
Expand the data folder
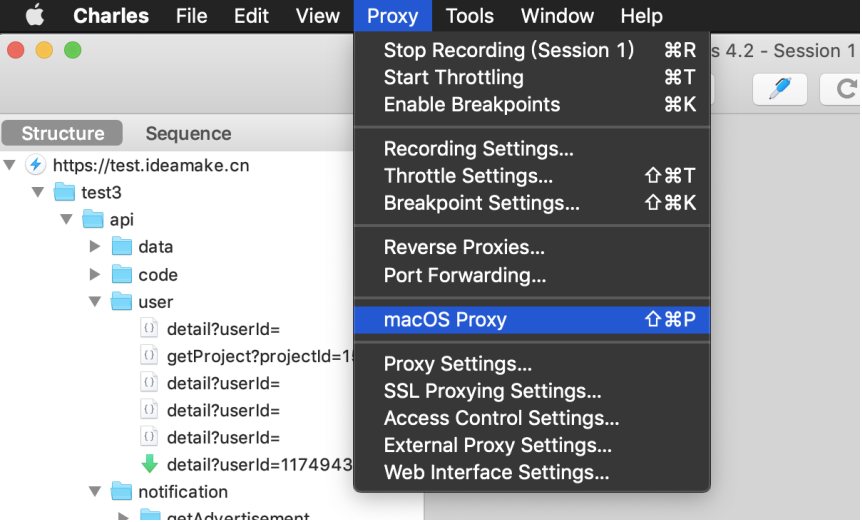(95, 246)
